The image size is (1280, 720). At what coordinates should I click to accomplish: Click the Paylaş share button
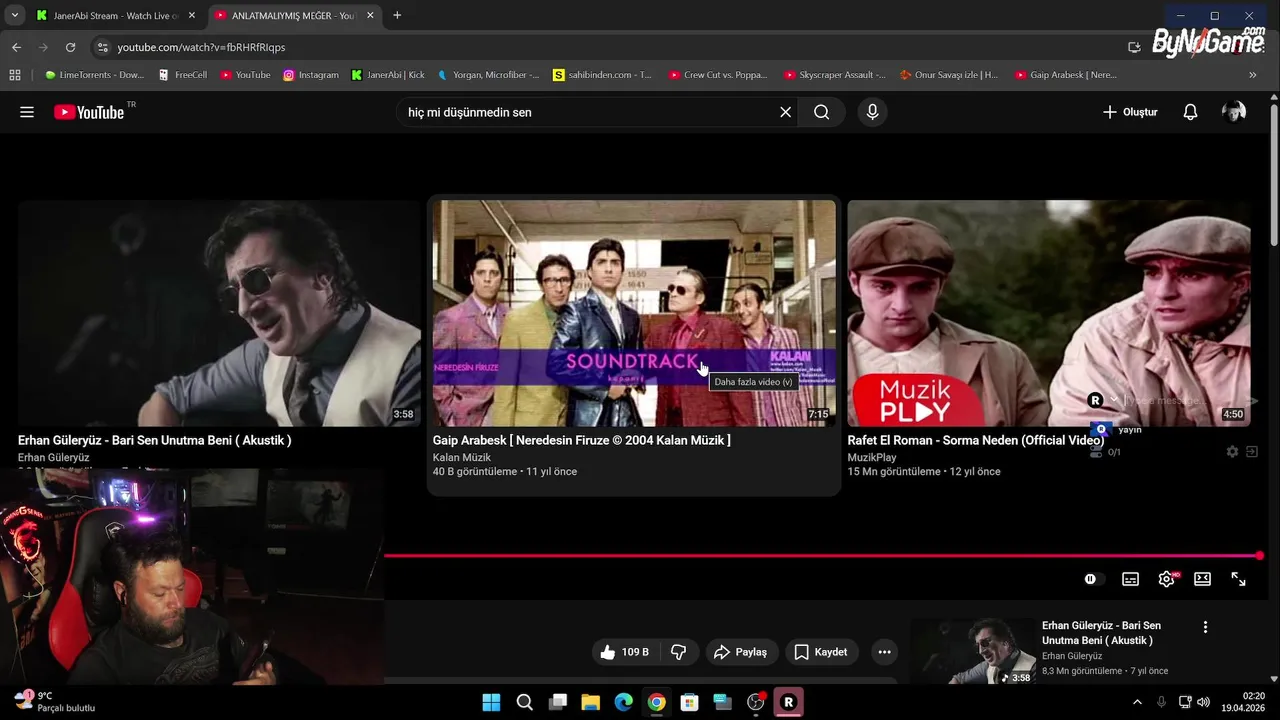tap(742, 652)
